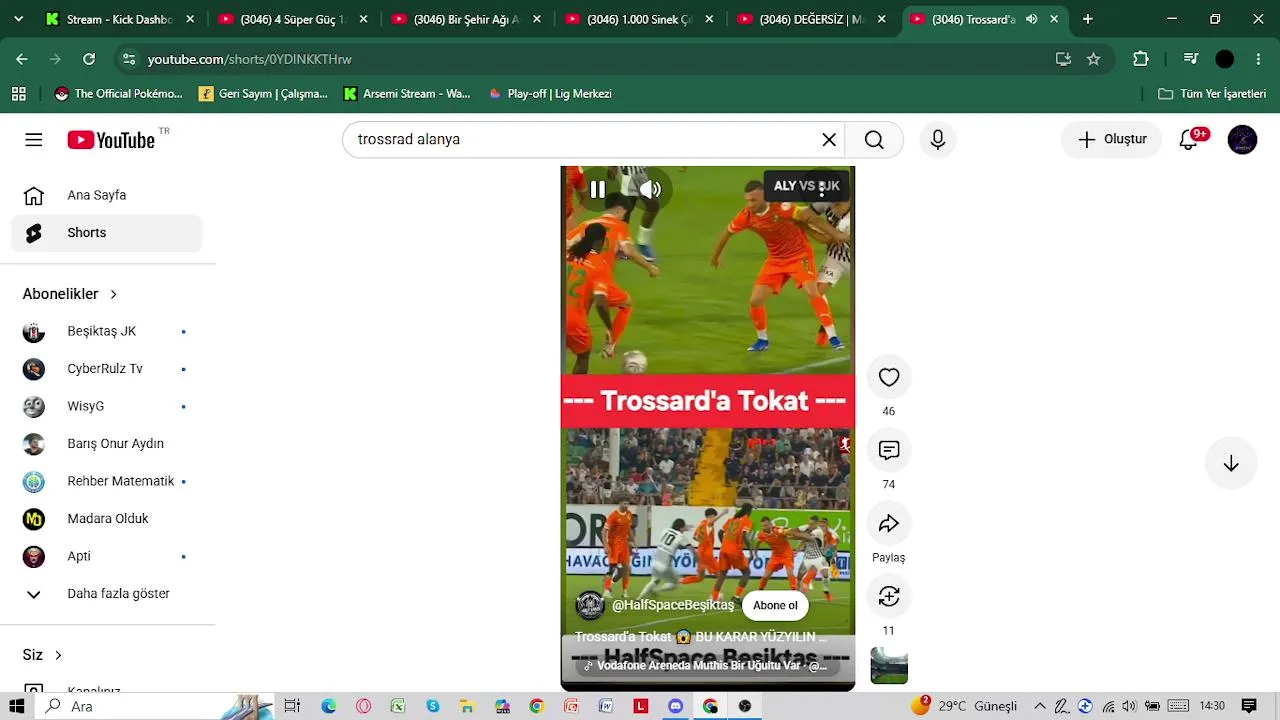The image size is (1280, 720).
Task: Open Microsoft Edge from the taskbar
Action: tap(329, 706)
